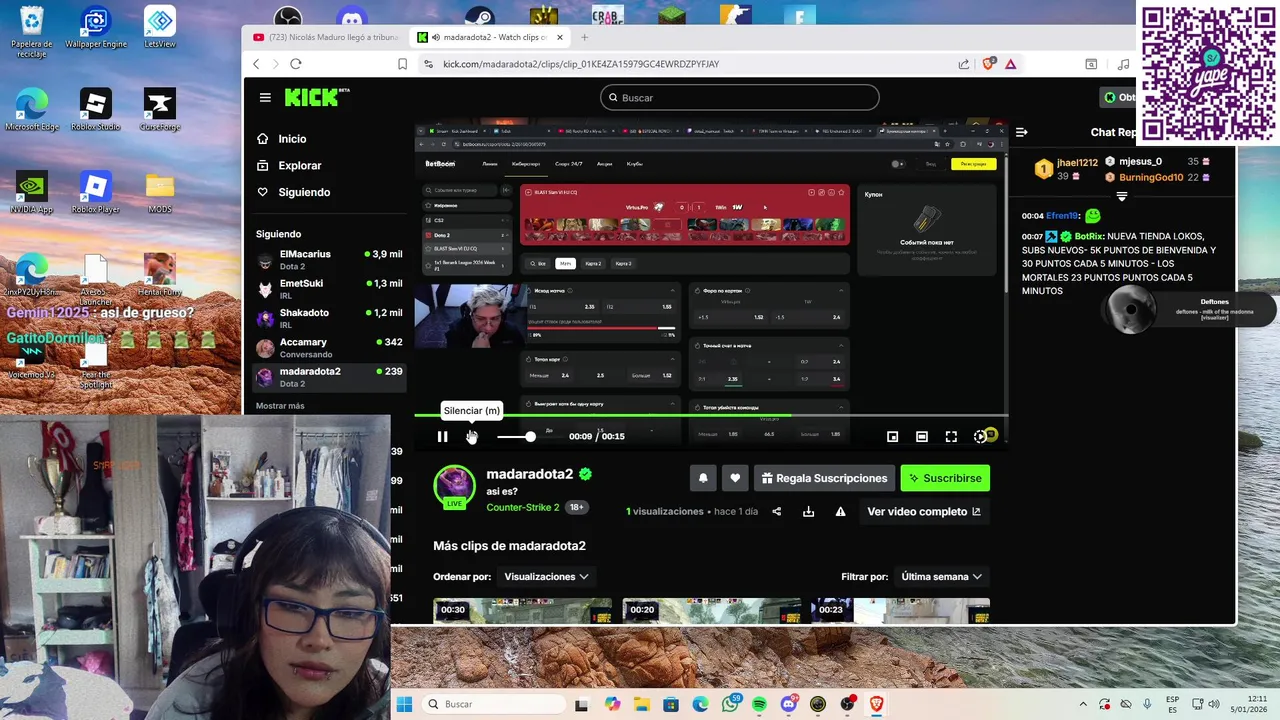This screenshot has height=720, width=1280.
Task: Open Brave Shields lion icon
Action: pyautogui.click(x=989, y=64)
